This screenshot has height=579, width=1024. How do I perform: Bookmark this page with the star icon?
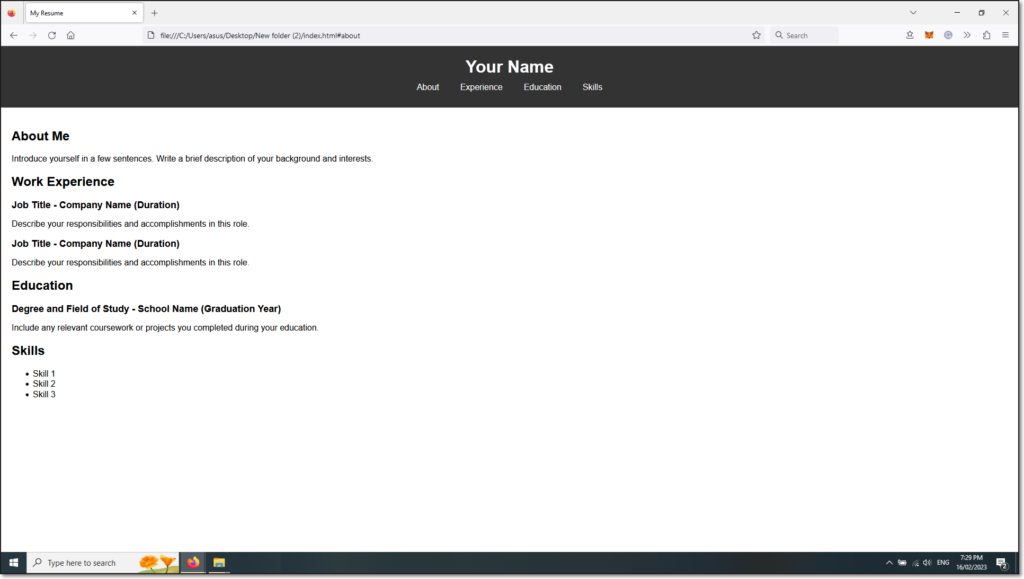[756, 35]
